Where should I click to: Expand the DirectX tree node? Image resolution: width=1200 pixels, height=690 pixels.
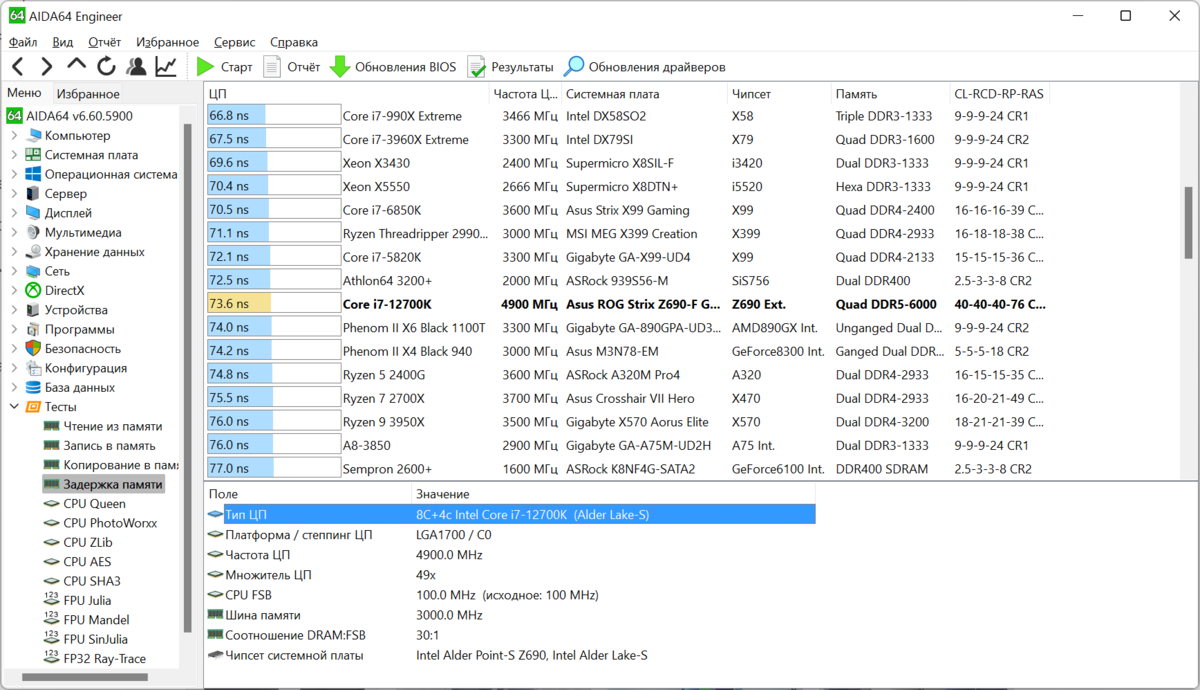click(14, 290)
